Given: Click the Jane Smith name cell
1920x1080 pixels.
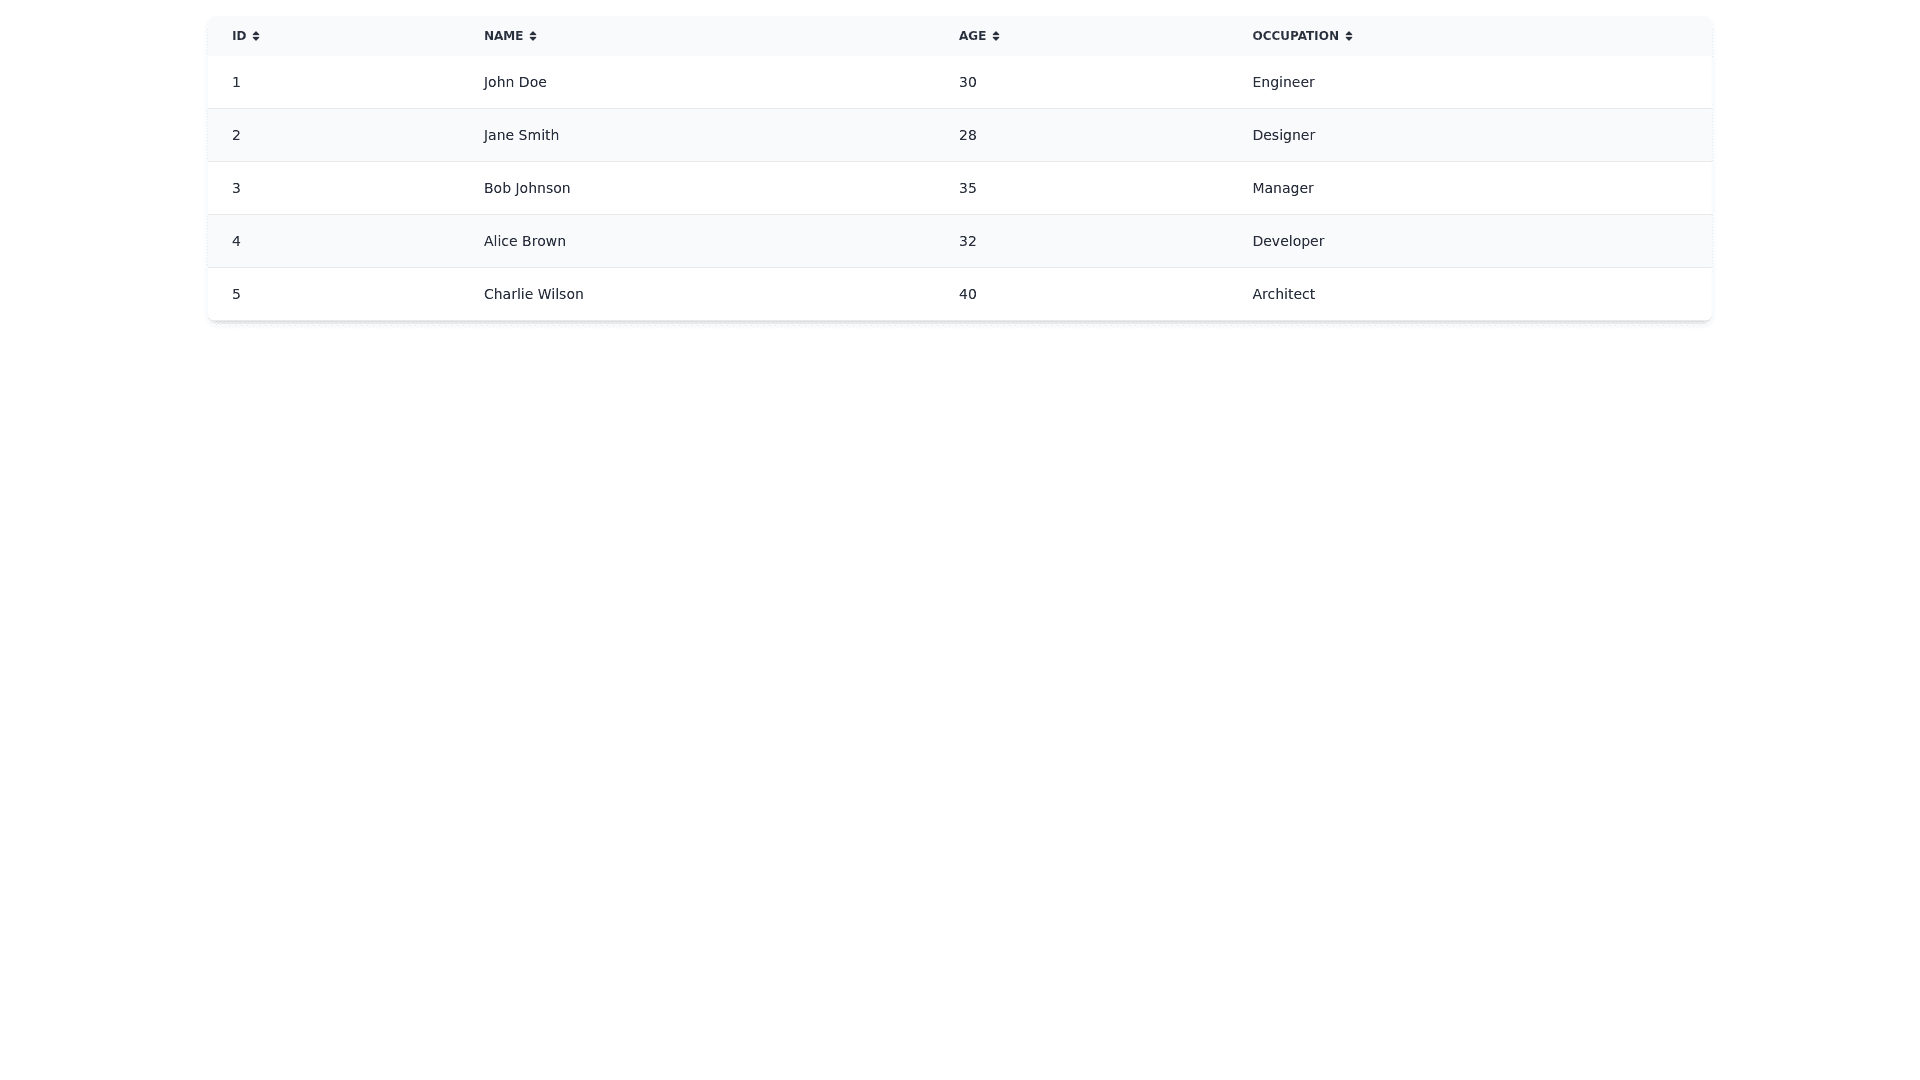Looking at the screenshot, I should click(x=521, y=135).
